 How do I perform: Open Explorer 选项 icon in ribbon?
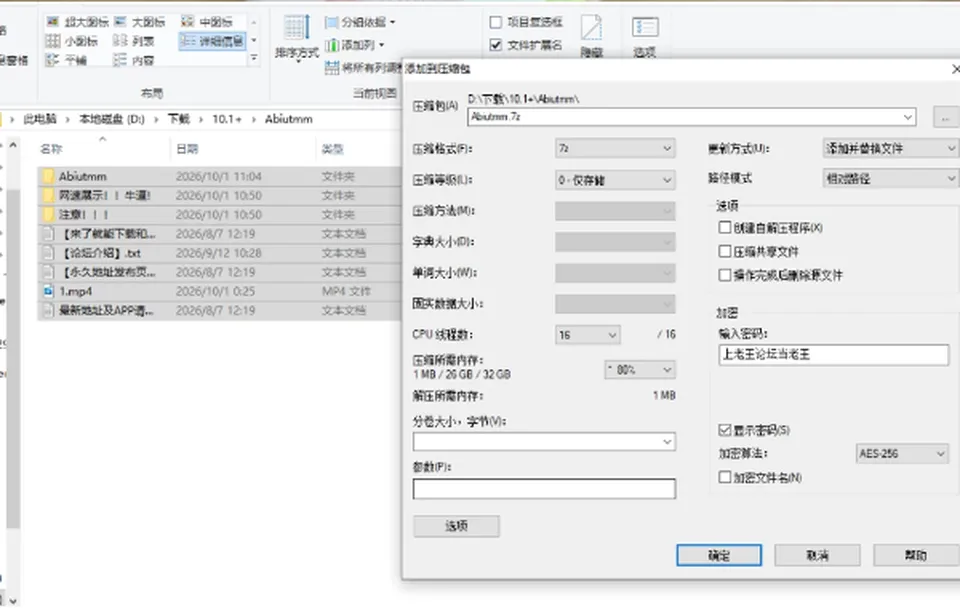645,37
